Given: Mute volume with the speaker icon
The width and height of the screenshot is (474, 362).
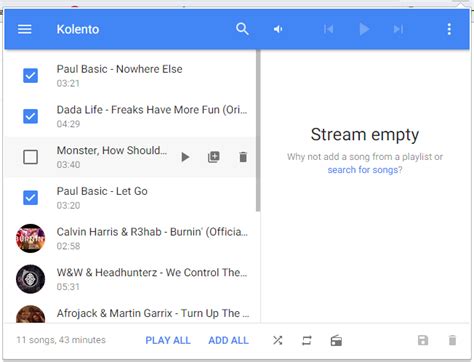Looking at the screenshot, I should coord(278,29).
